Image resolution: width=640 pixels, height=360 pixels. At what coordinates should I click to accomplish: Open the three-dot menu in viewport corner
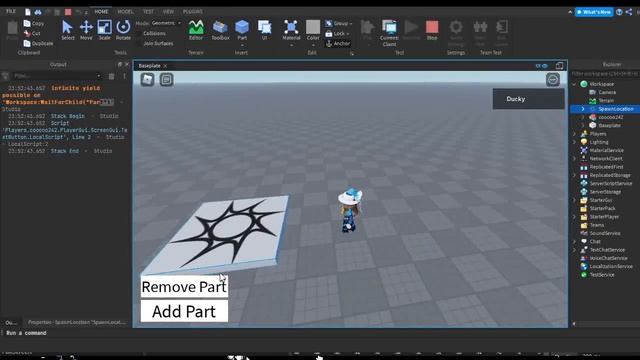pos(553,79)
